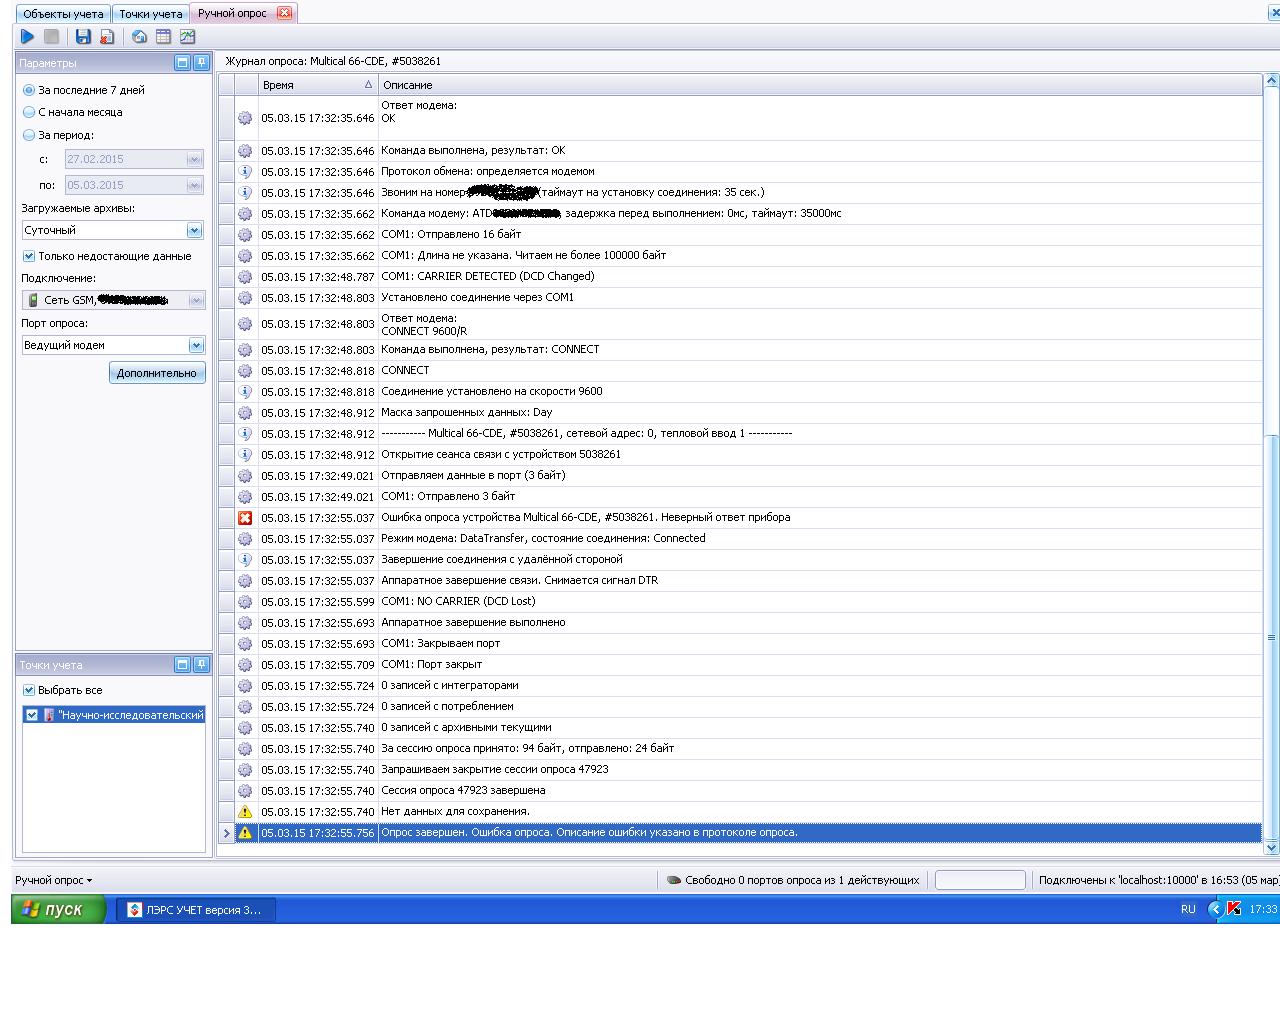Click the taskbar clock 17:33
The image size is (1280, 1024).
(x=1263, y=909)
